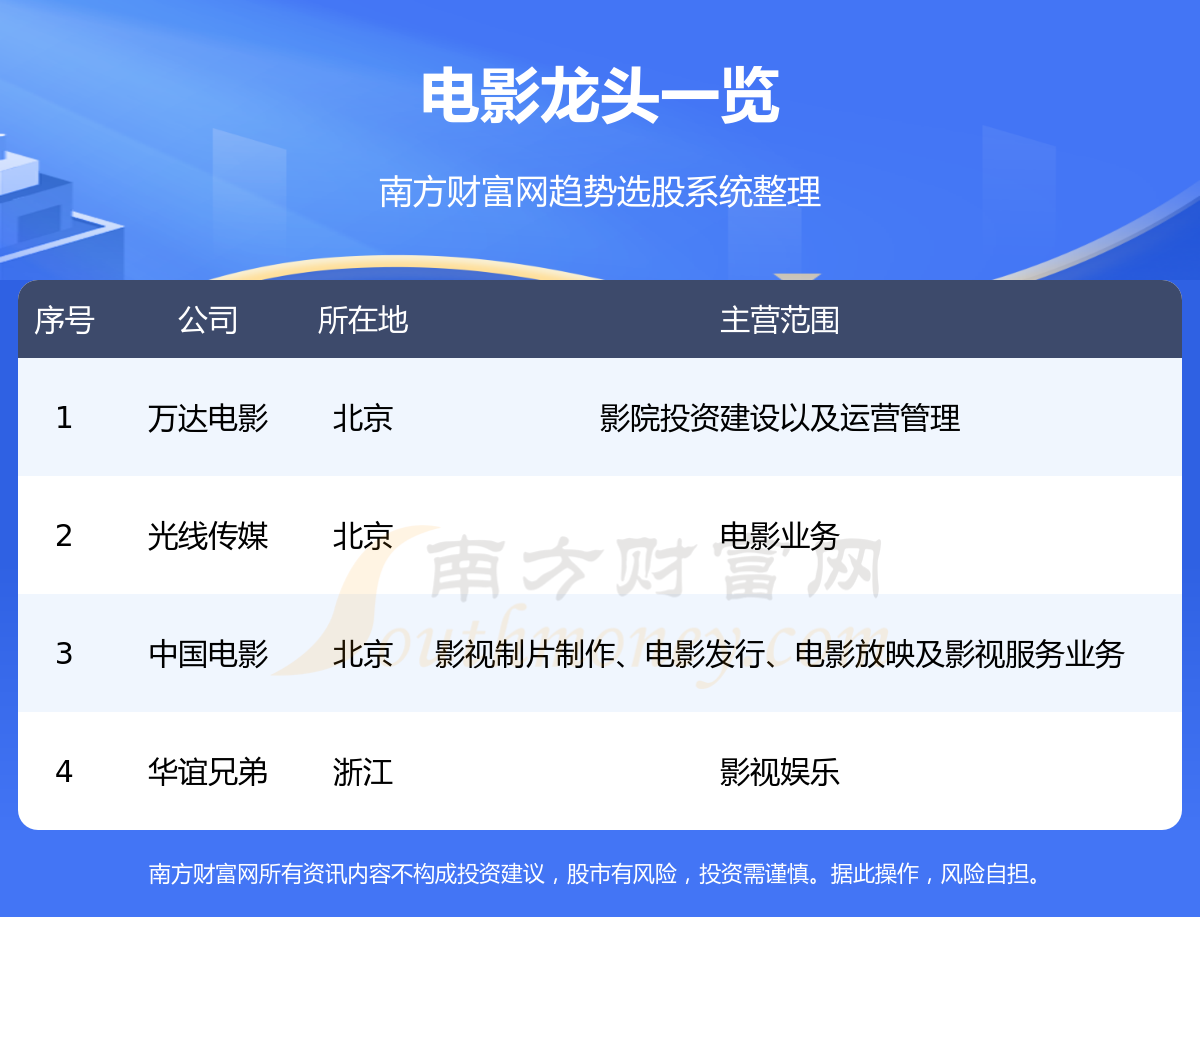Screen dimensions: 1200x1050
Task: Click the 影视制片制作、电影发行 business scope cell
Action: (x=780, y=654)
